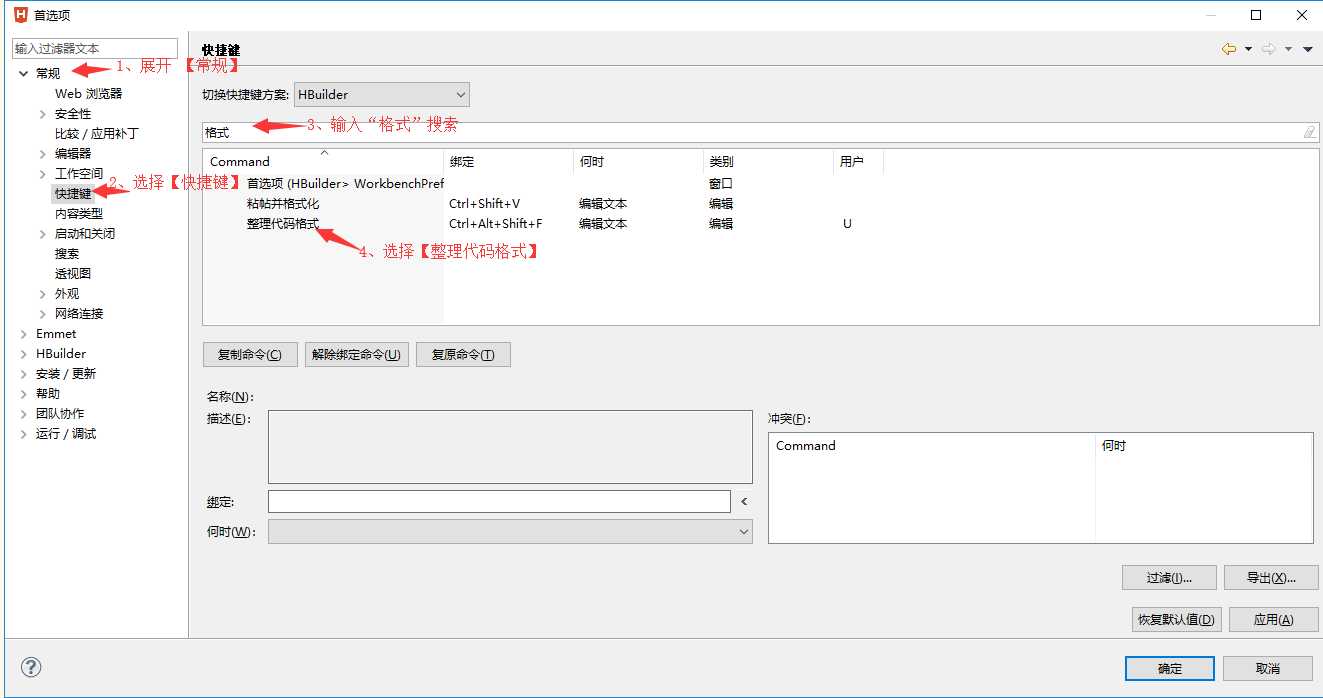Screen dimensions: 1323x698
Task: Select the 首选项 (HBuilder> WorkbenchPref command row
Action: tap(345, 184)
